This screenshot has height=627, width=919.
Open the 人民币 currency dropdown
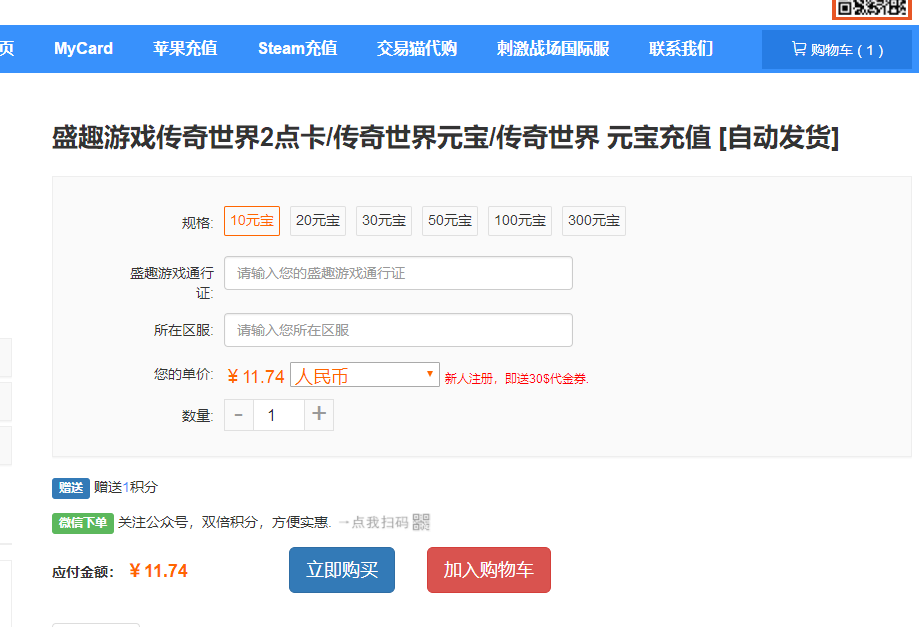pyautogui.click(x=365, y=375)
